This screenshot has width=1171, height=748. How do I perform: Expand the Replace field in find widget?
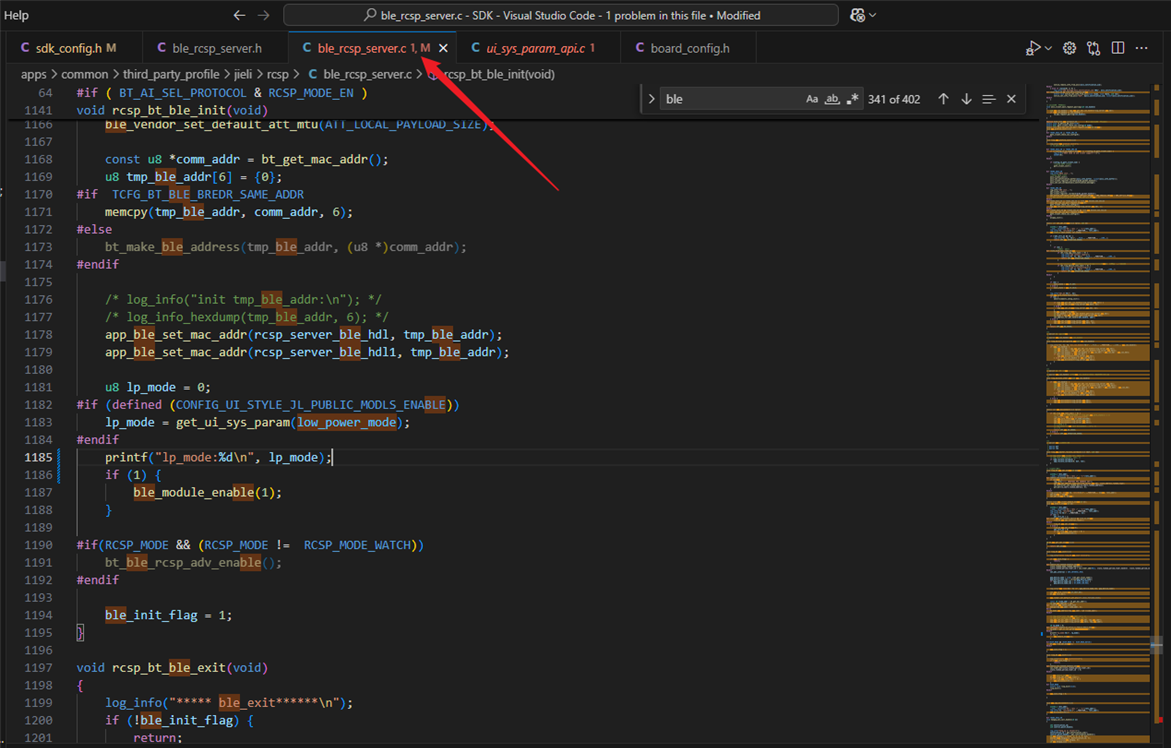point(651,99)
